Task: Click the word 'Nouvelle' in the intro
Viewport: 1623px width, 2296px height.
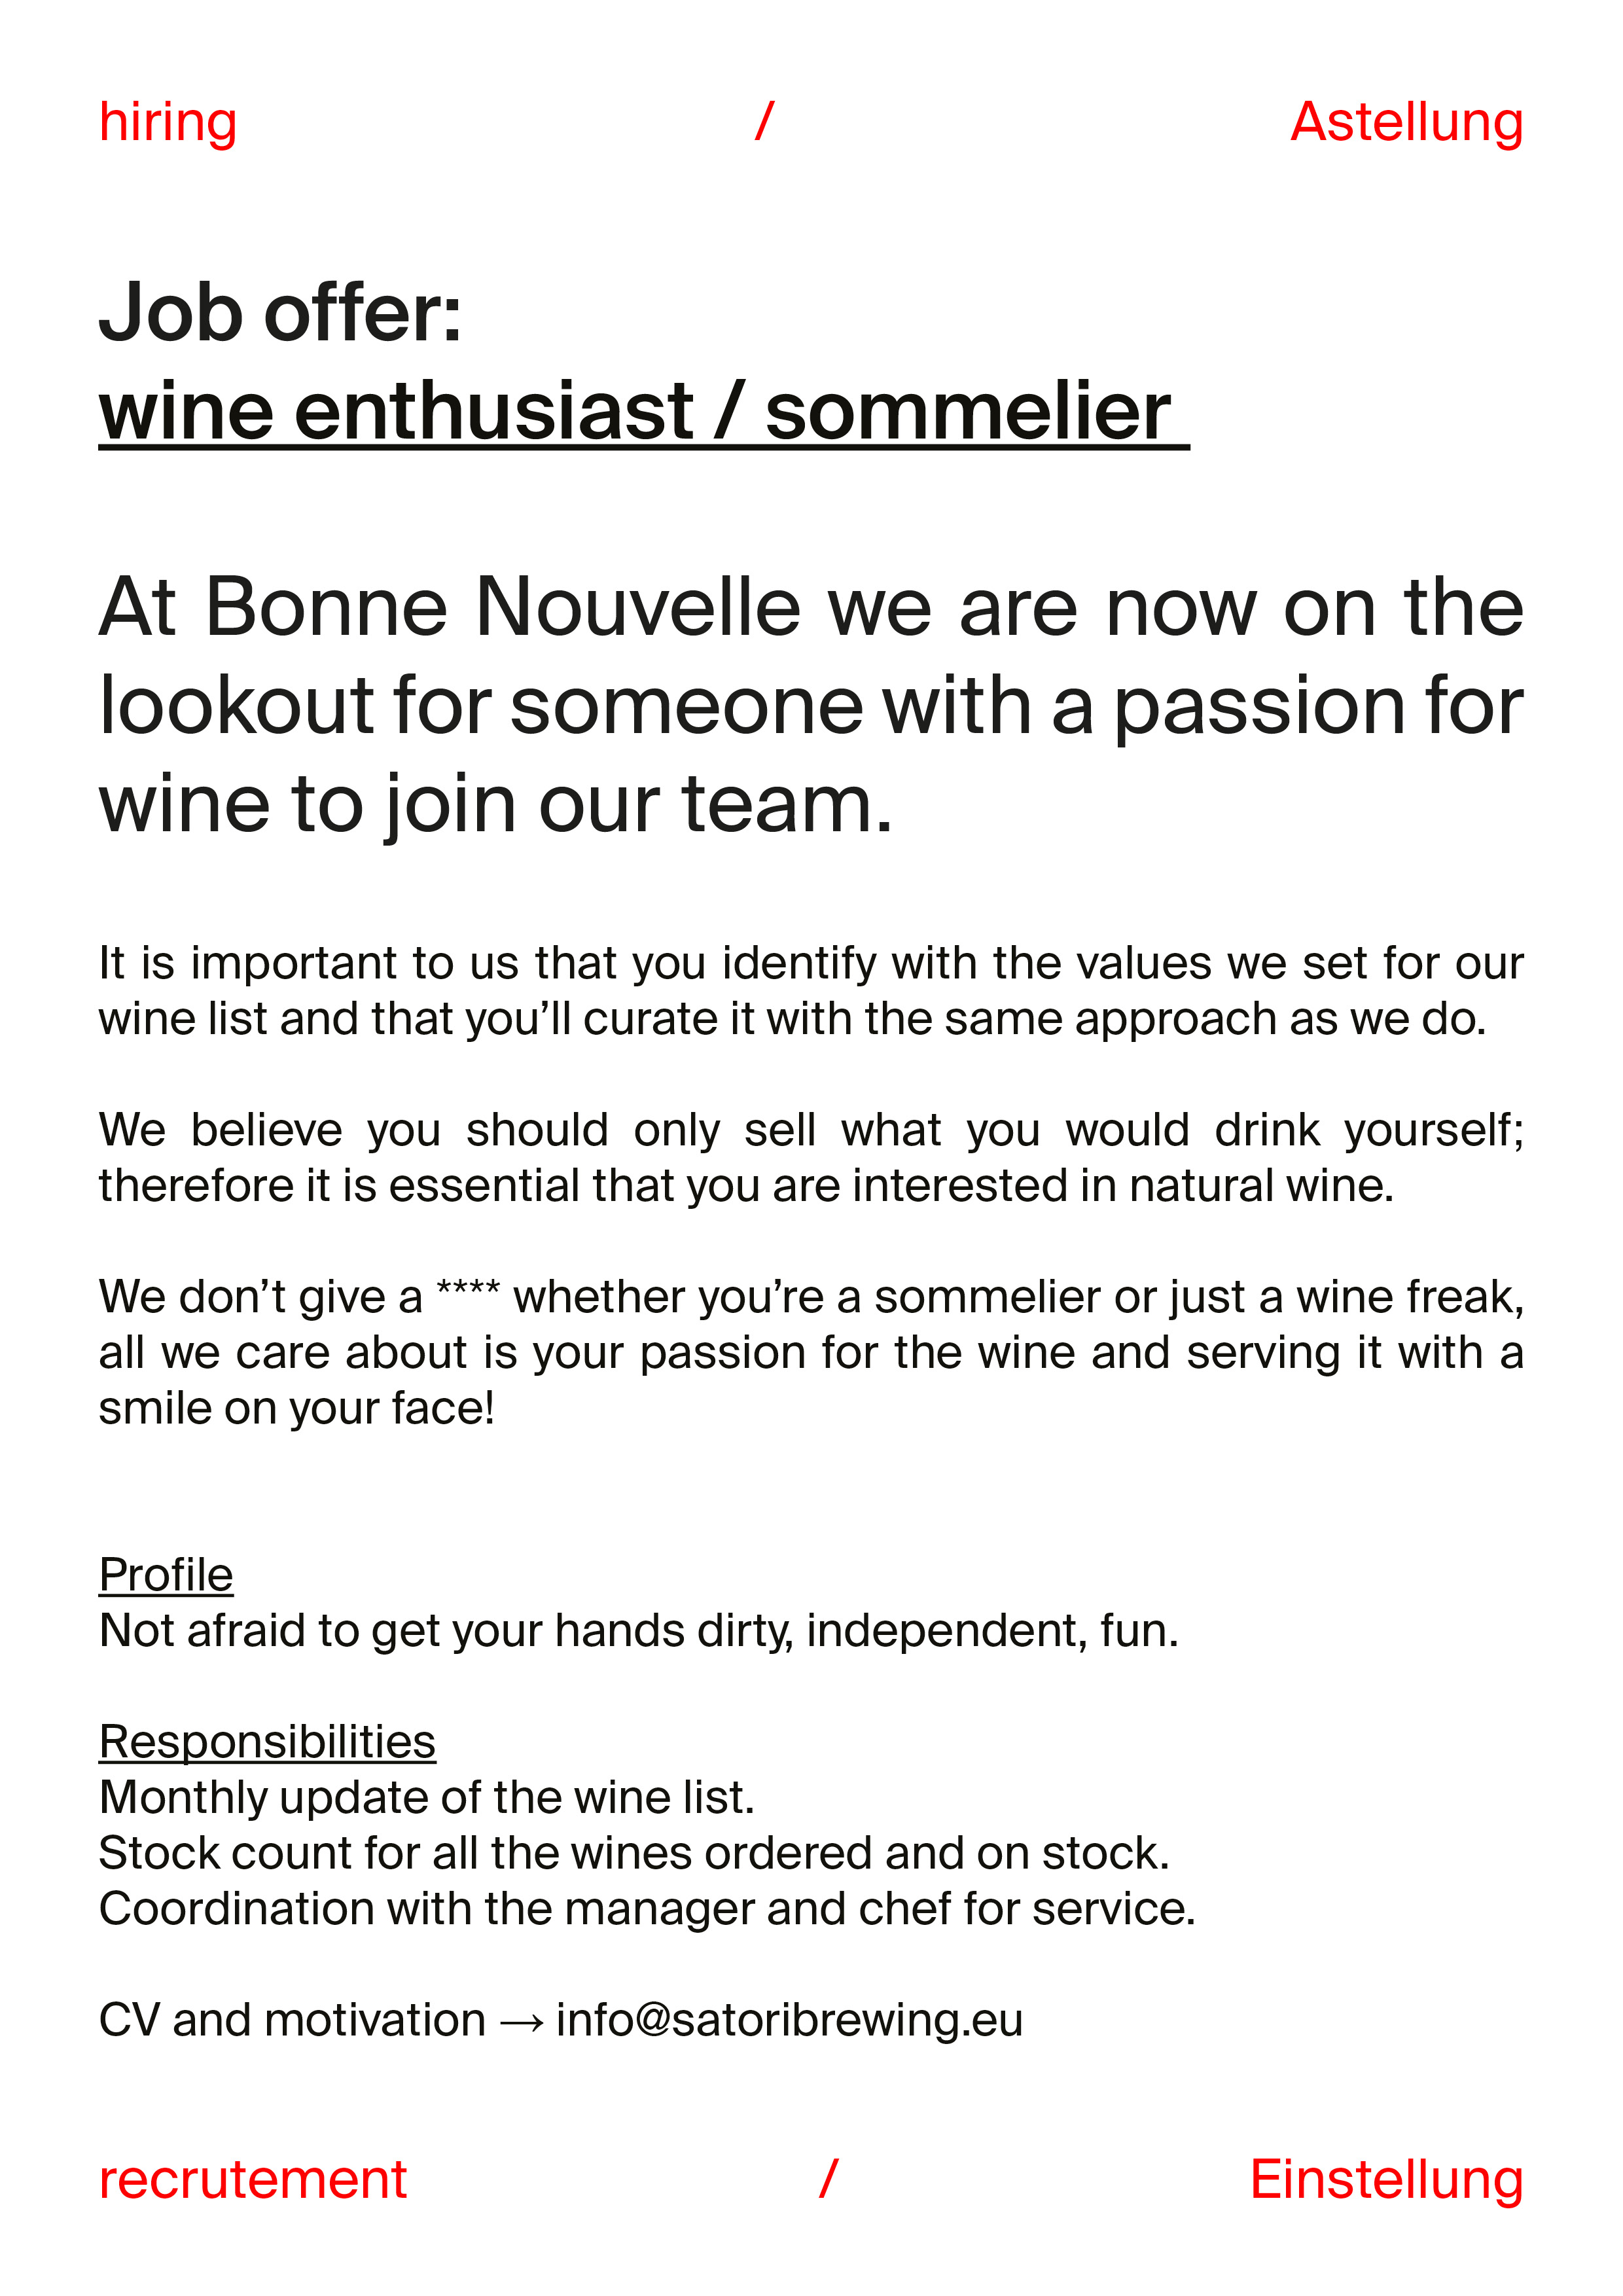Action: (638, 607)
